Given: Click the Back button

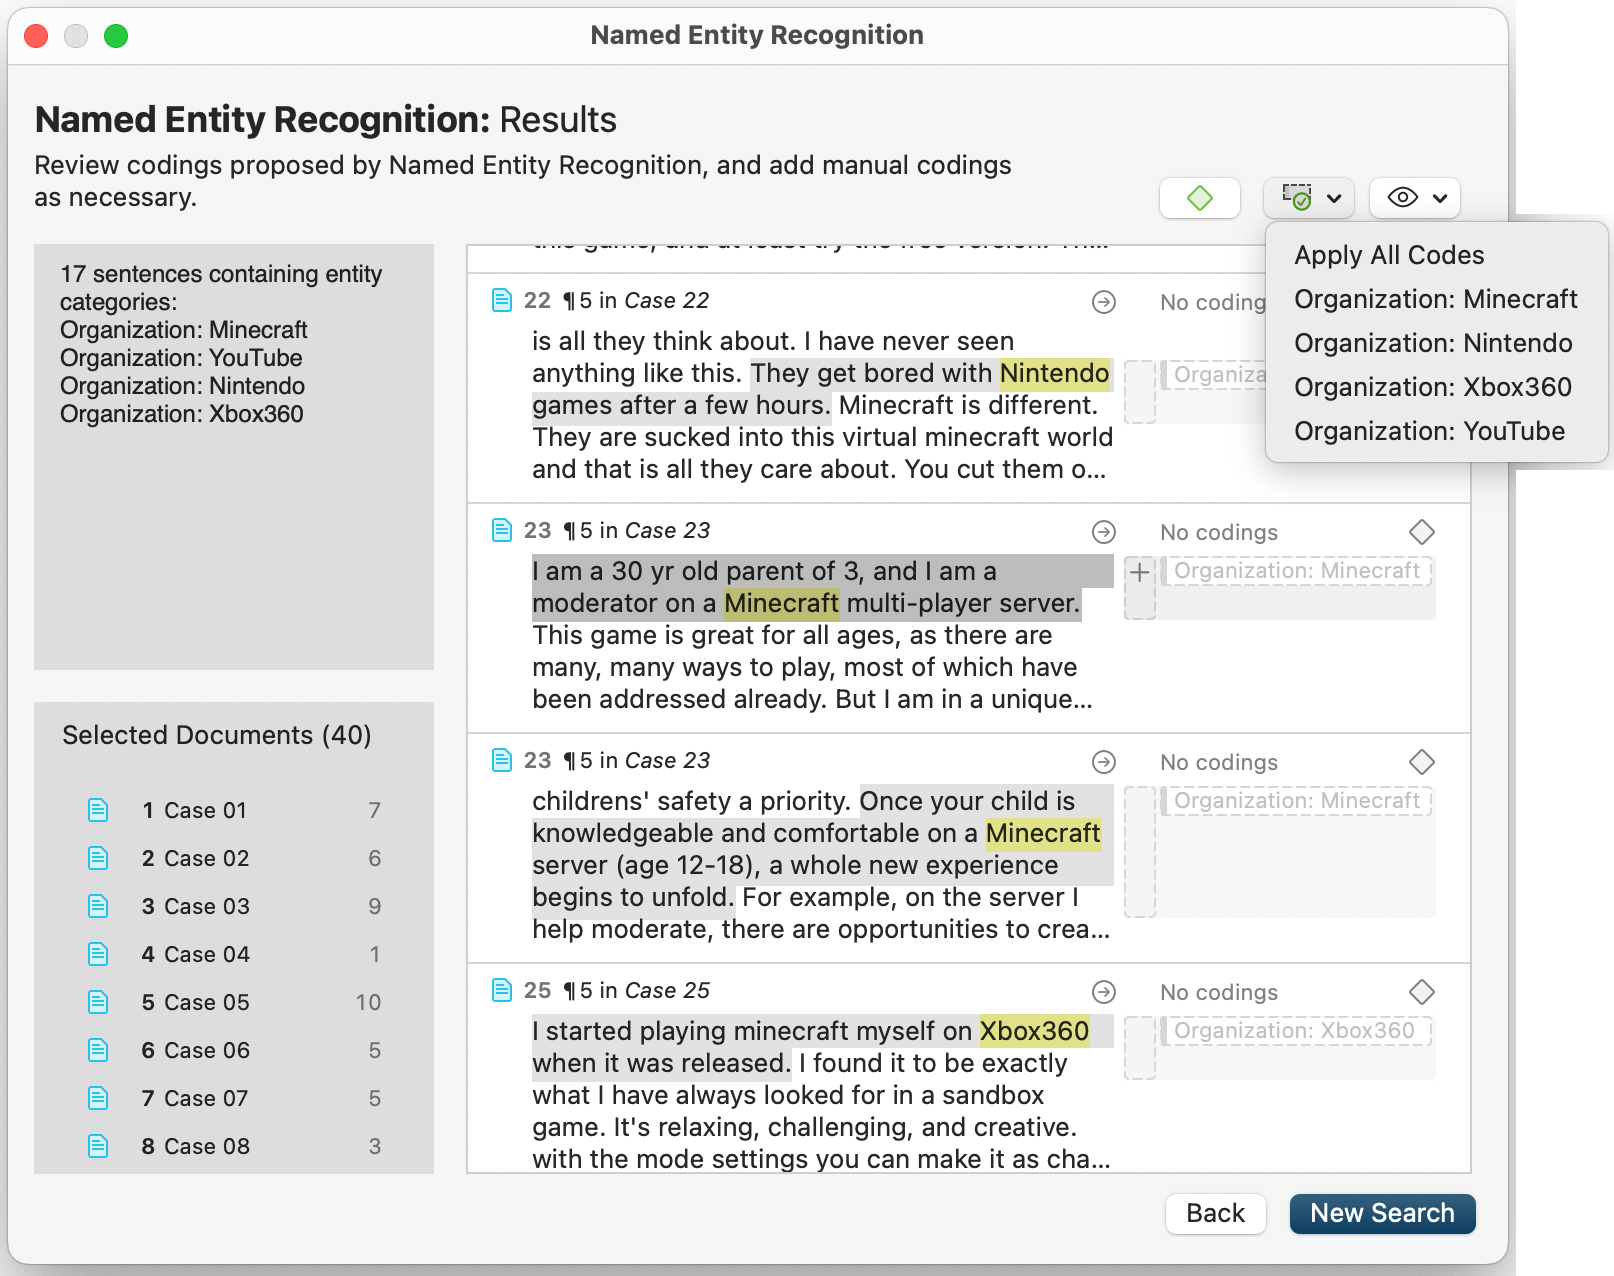Looking at the screenshot, I should point(1215,1213).
